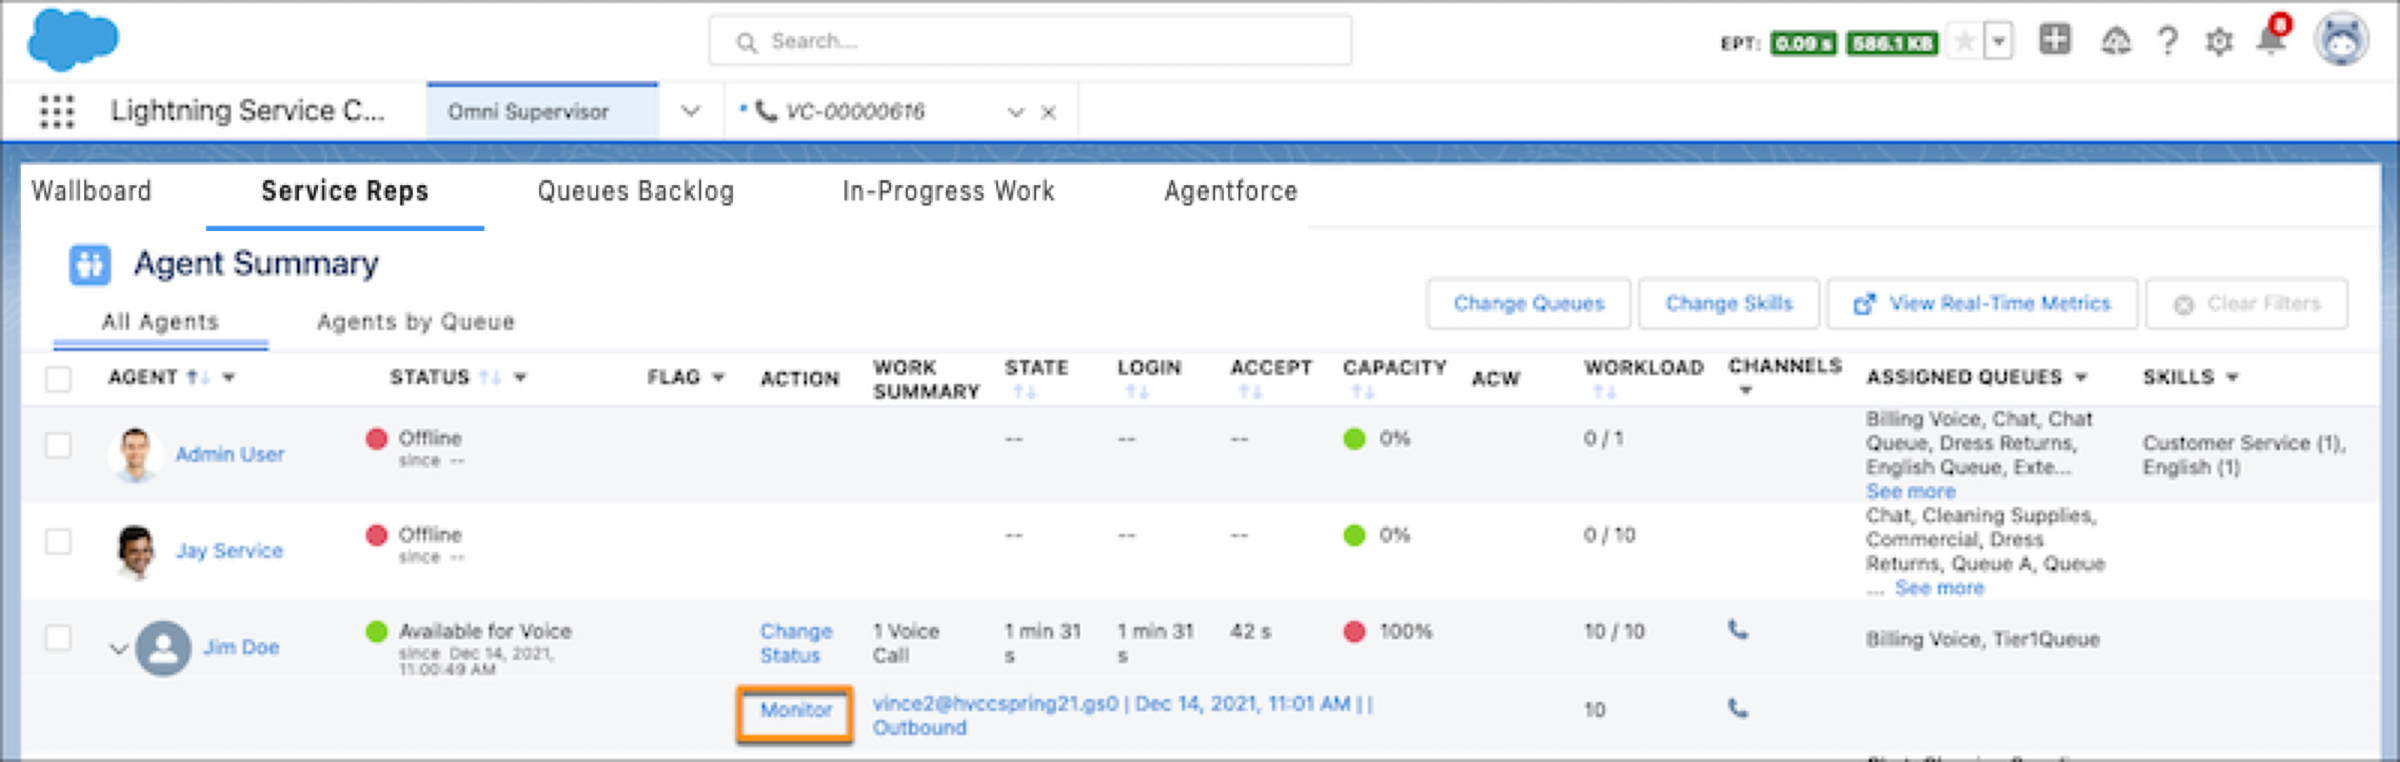Image resolution: width=2400 pixels, height=762 pixels.
Task: Sort by the Login column
Action: click(1137, 392)
